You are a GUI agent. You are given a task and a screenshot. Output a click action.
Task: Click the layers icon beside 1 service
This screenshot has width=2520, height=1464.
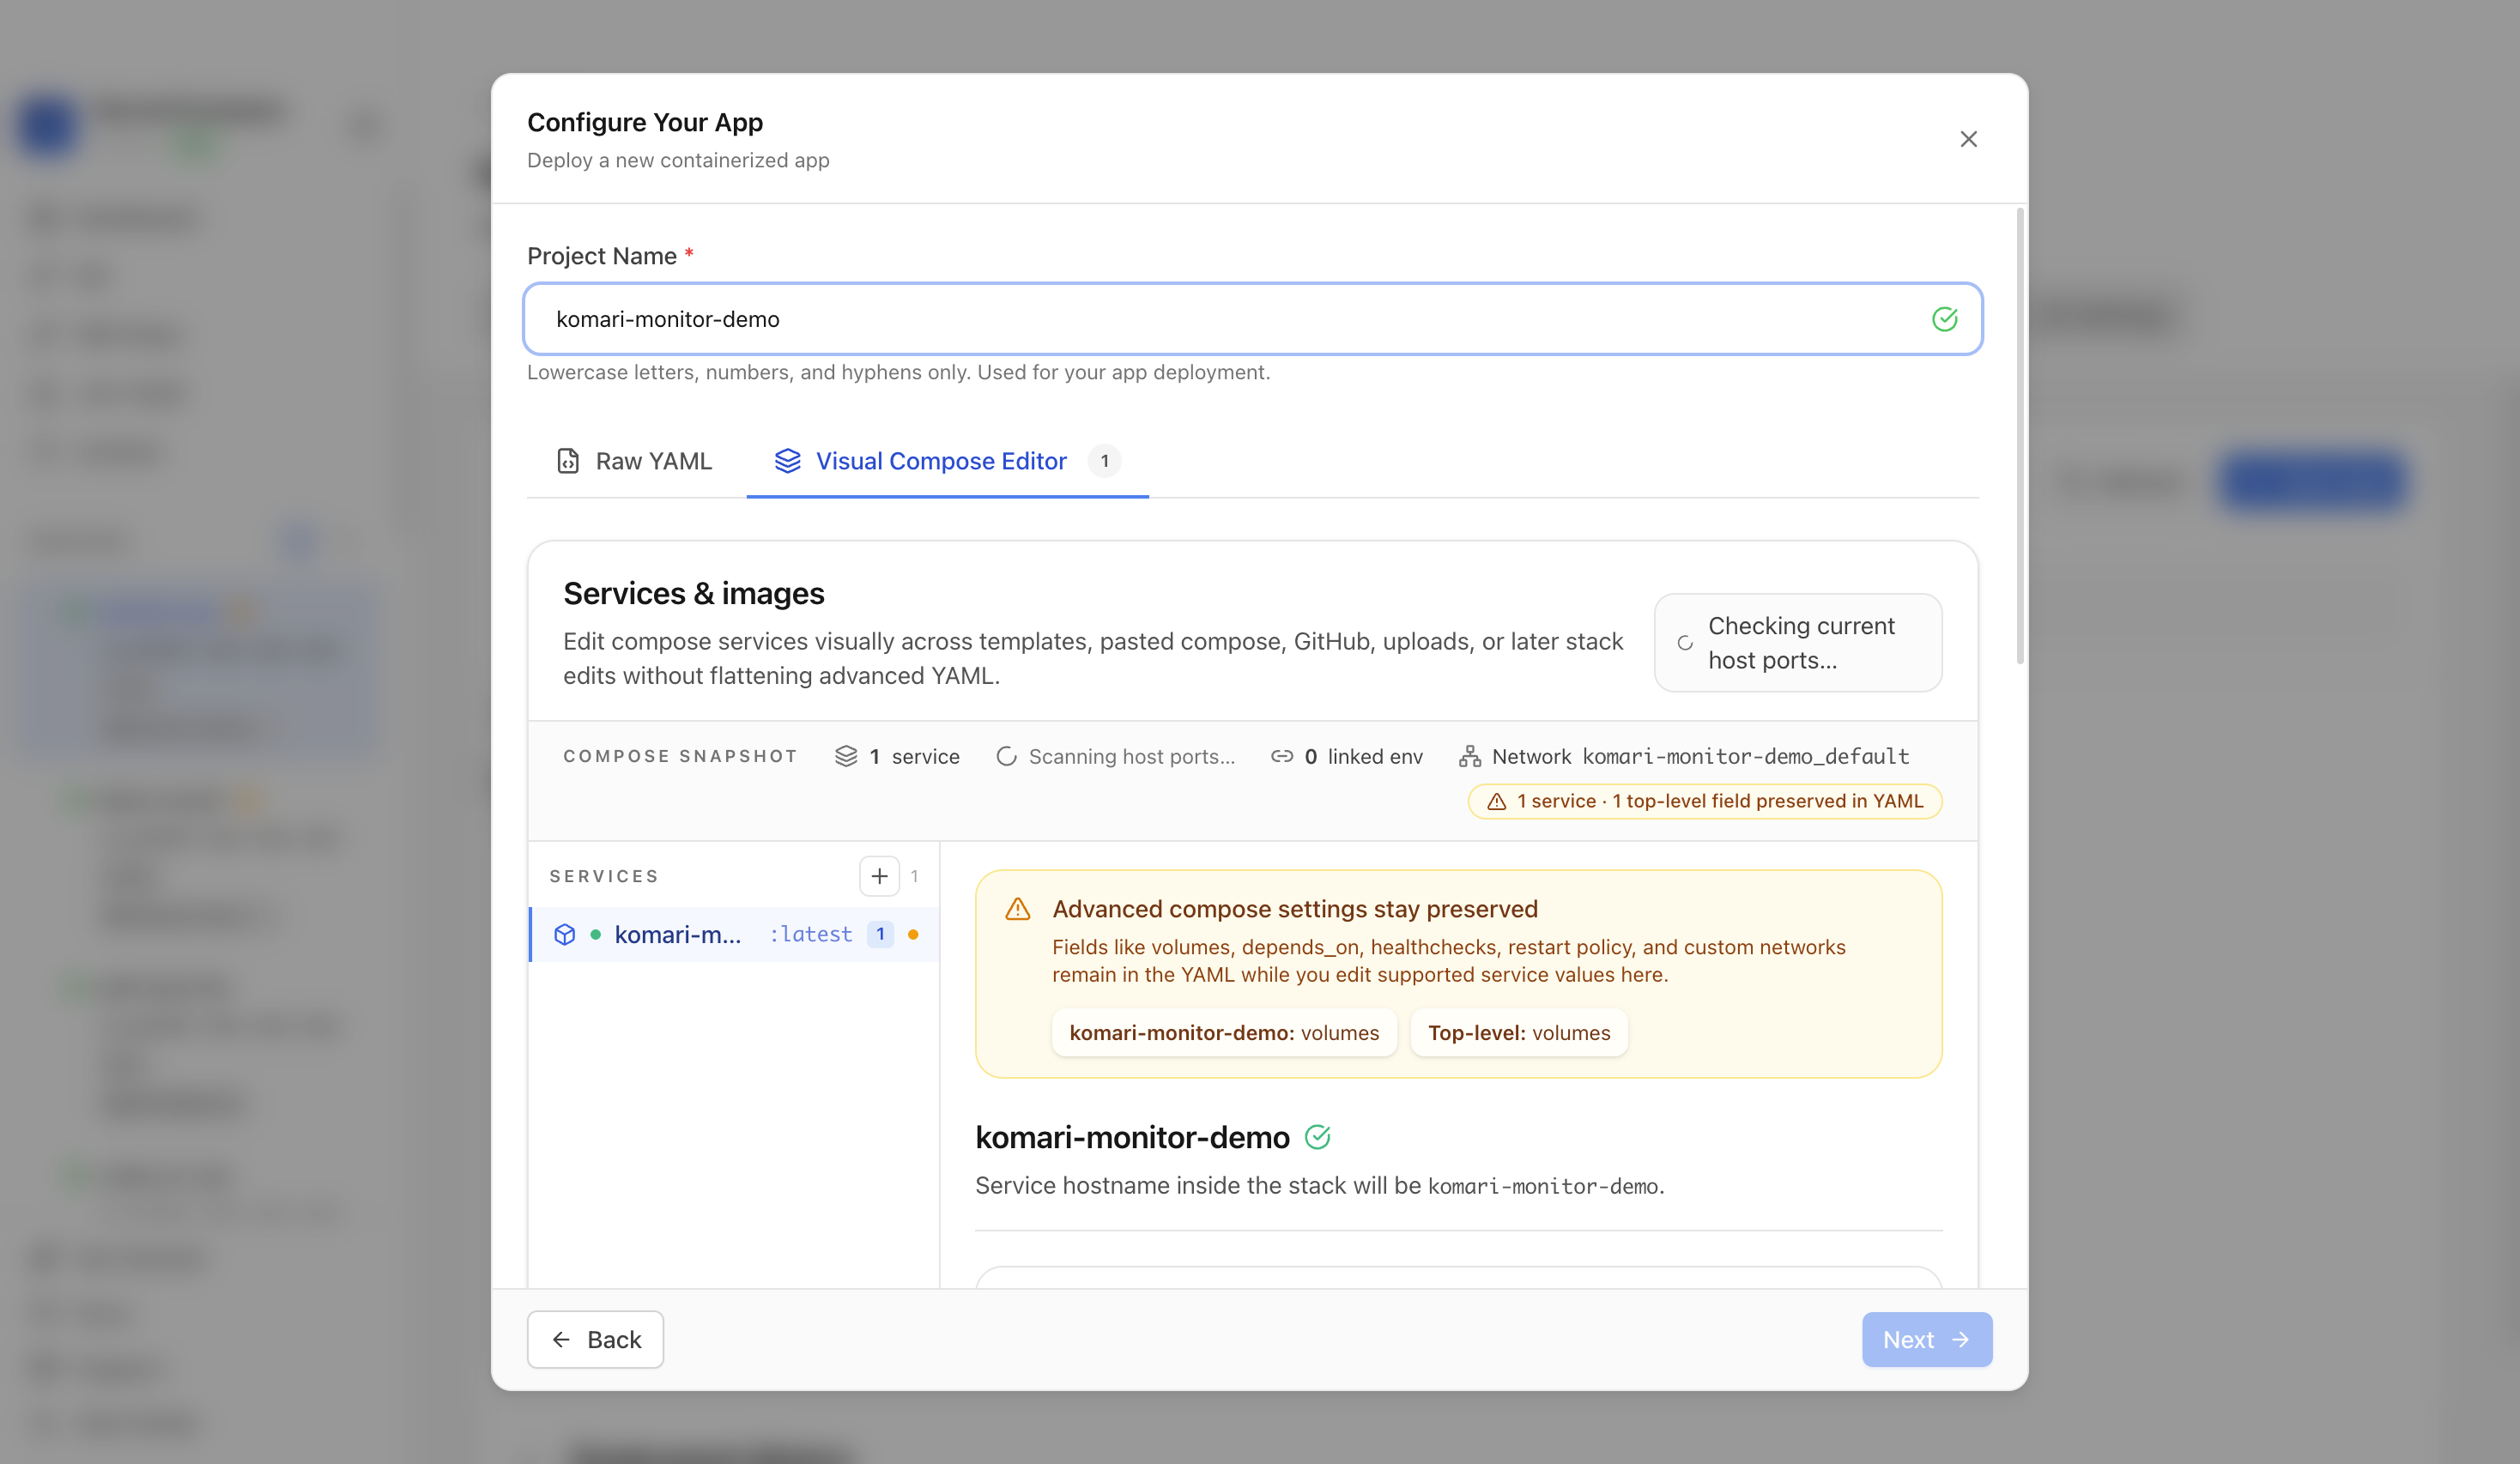point(846,756)
